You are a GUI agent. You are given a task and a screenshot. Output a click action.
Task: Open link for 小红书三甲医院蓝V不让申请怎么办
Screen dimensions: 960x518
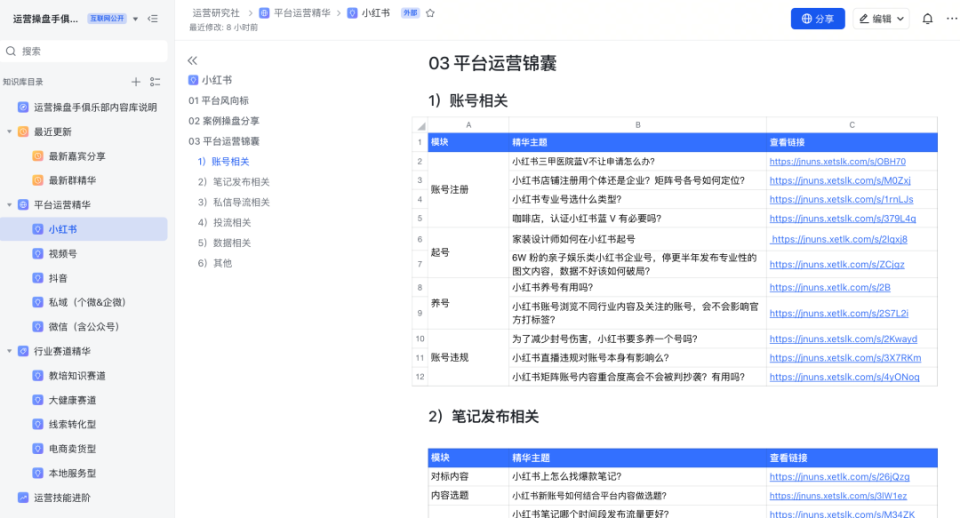pyautogui.click(x=838, y=162)
